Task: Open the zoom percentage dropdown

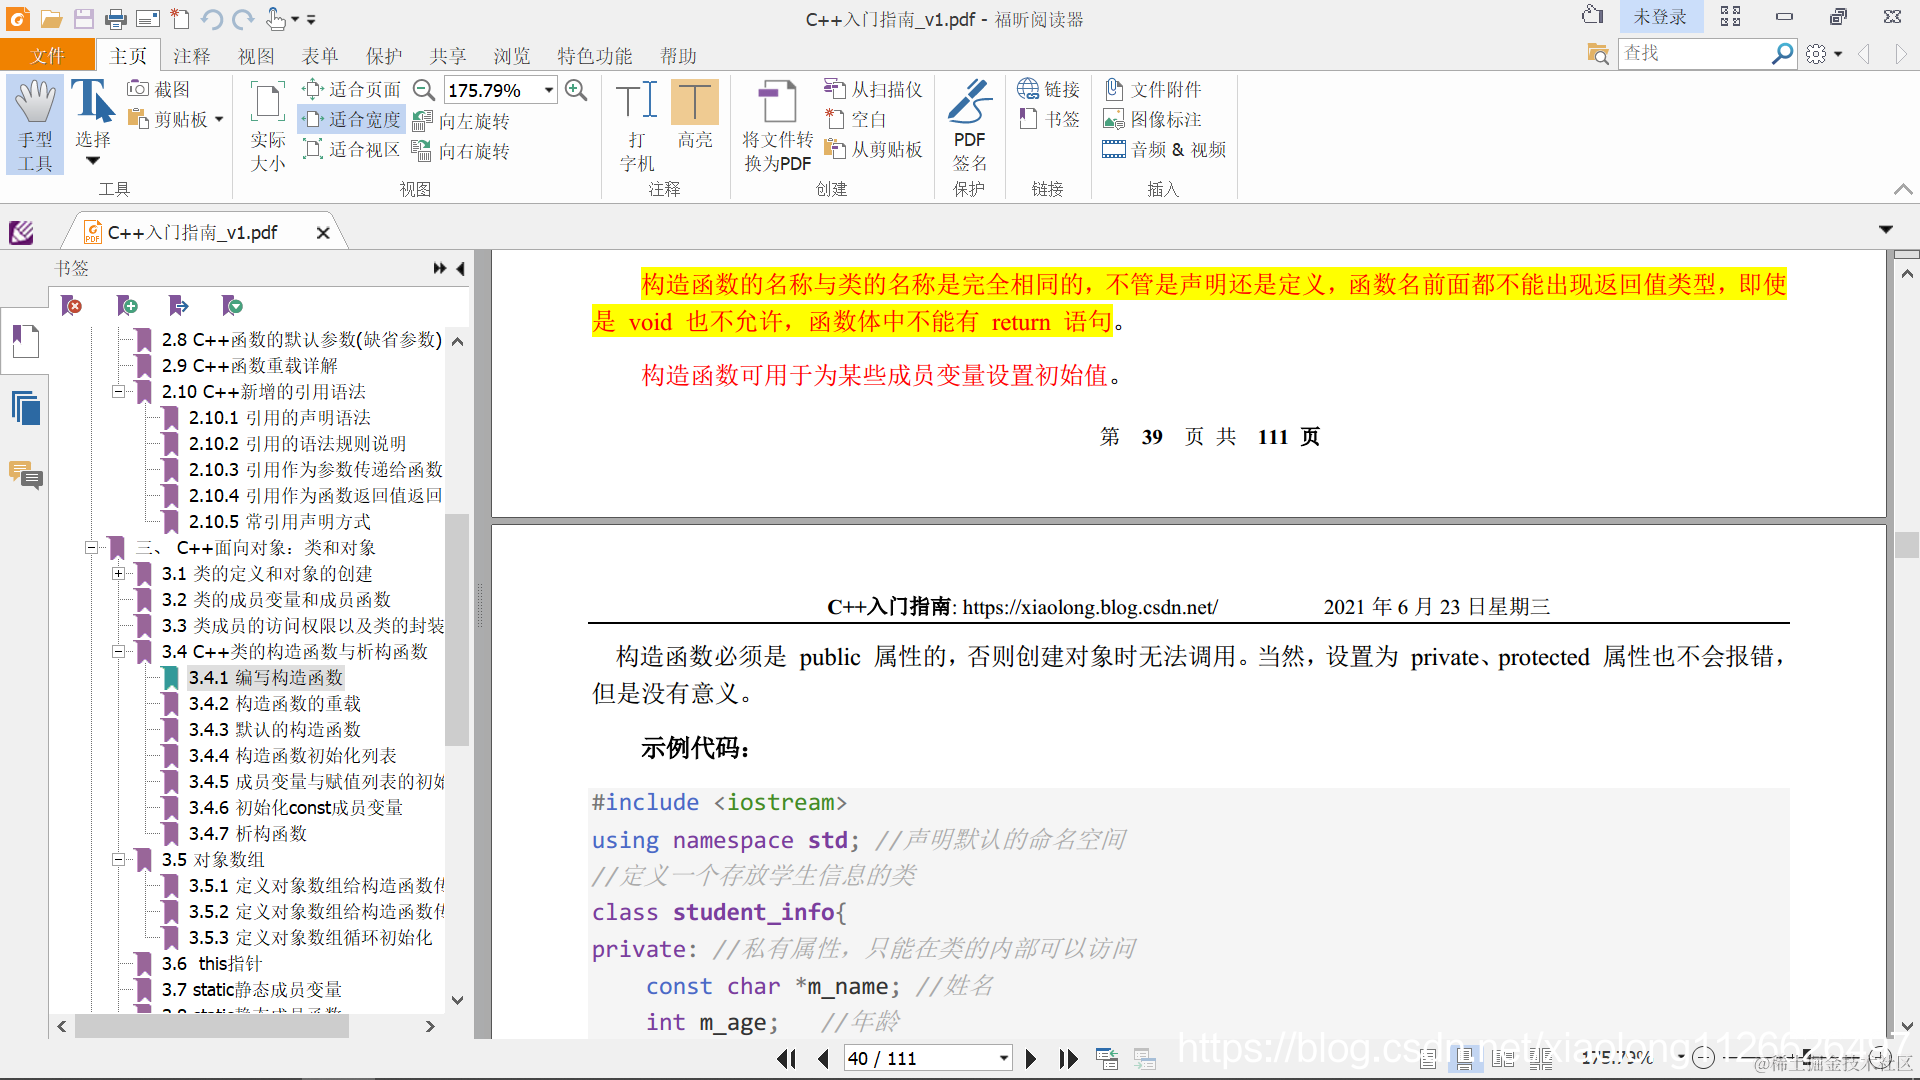Action: pyautogui.click(x=549, y=90)
